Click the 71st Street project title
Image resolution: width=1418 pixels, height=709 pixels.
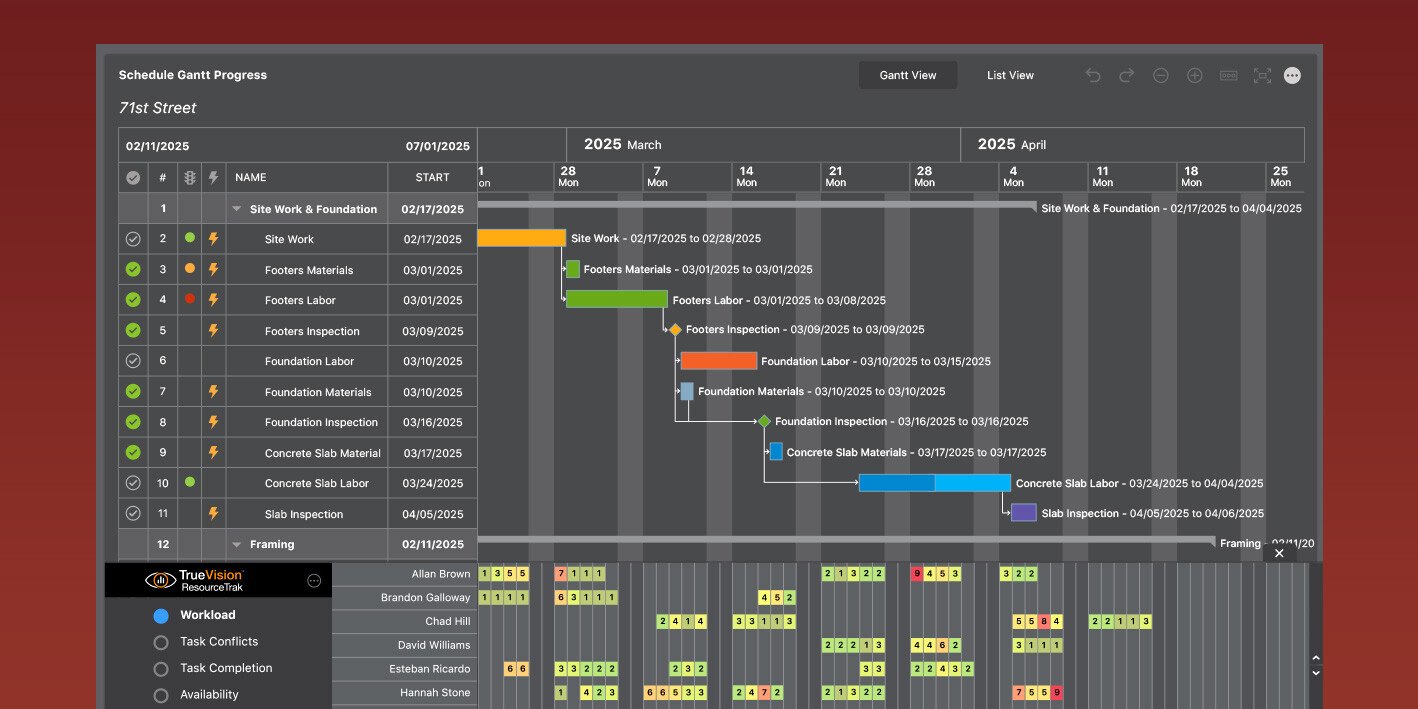tap(157, 108)
